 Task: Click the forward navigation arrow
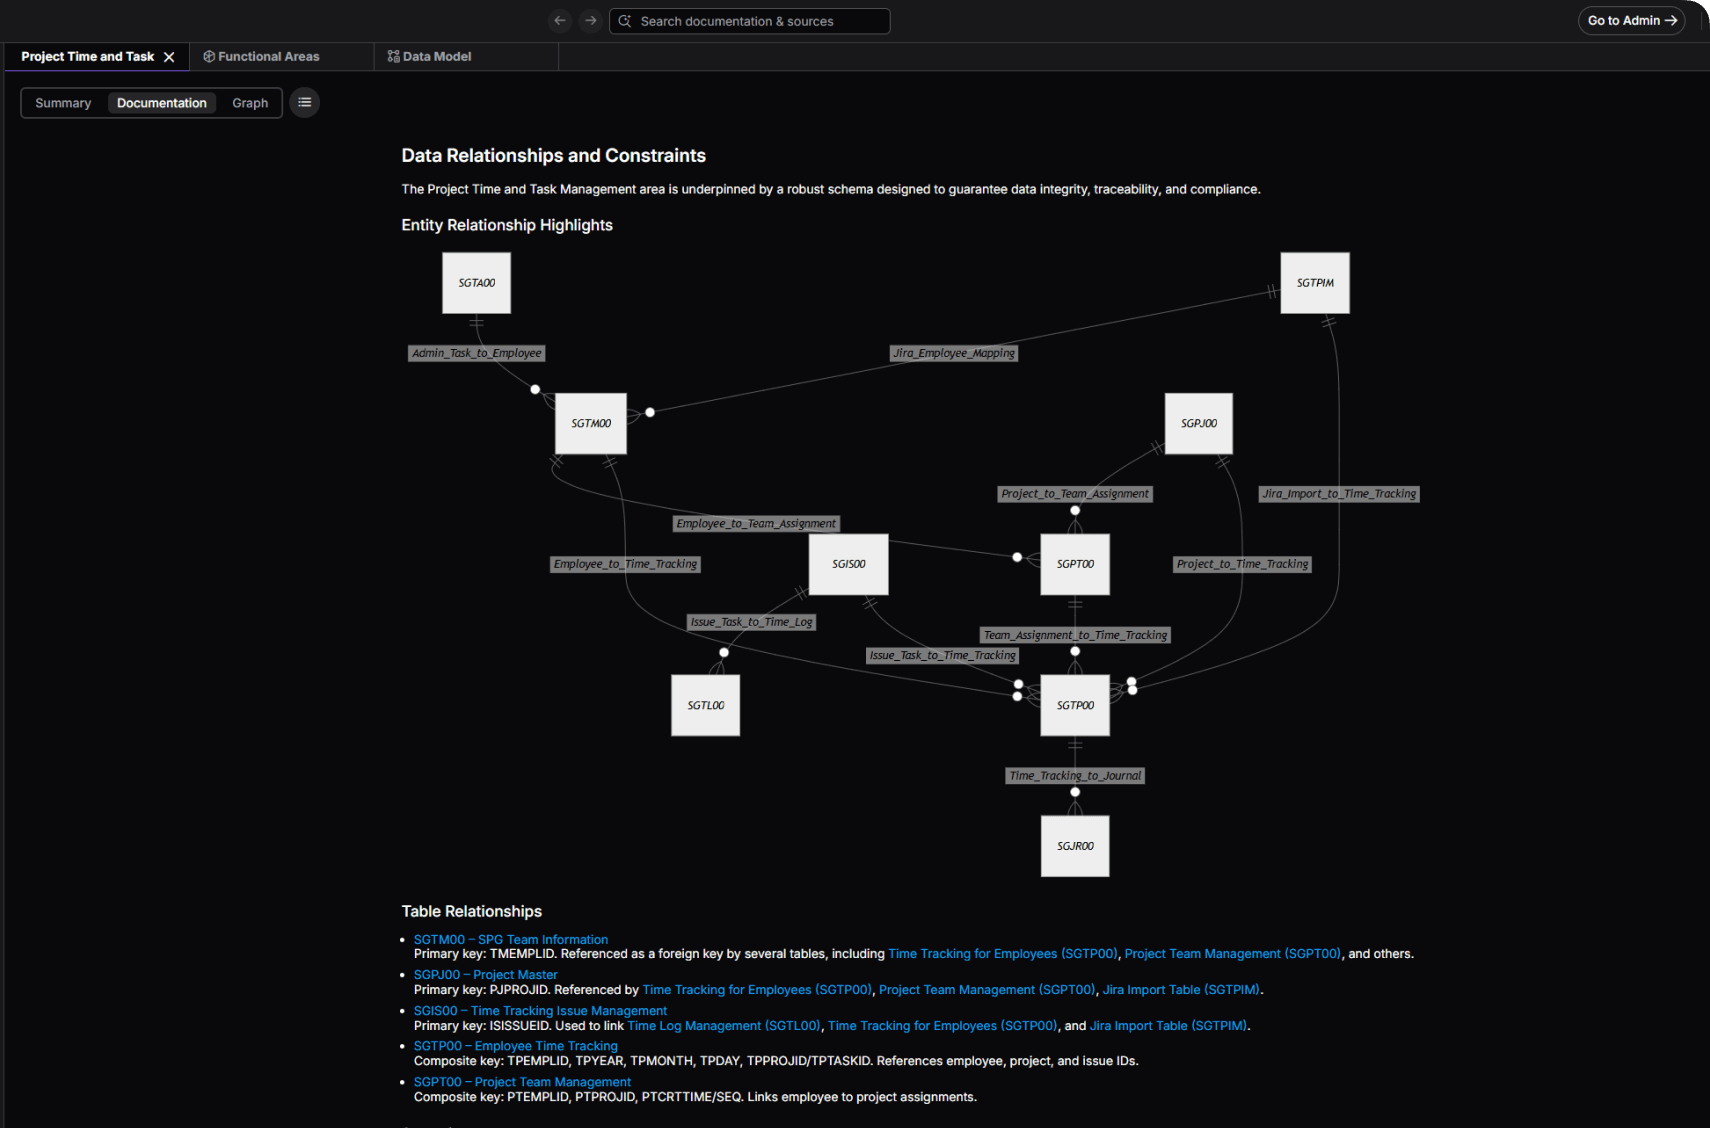(591, 20)
